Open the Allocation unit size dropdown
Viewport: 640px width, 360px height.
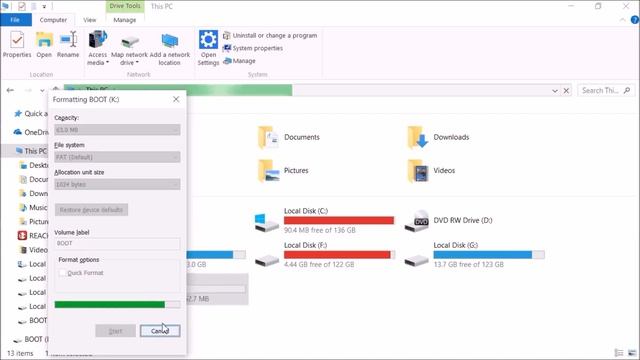117,184
